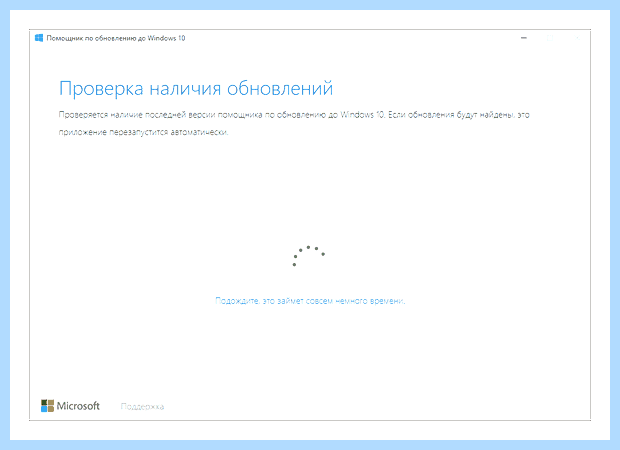Click title text Помощник по обновлению до Windows 10
620x450 pixels.
[116, 38]
